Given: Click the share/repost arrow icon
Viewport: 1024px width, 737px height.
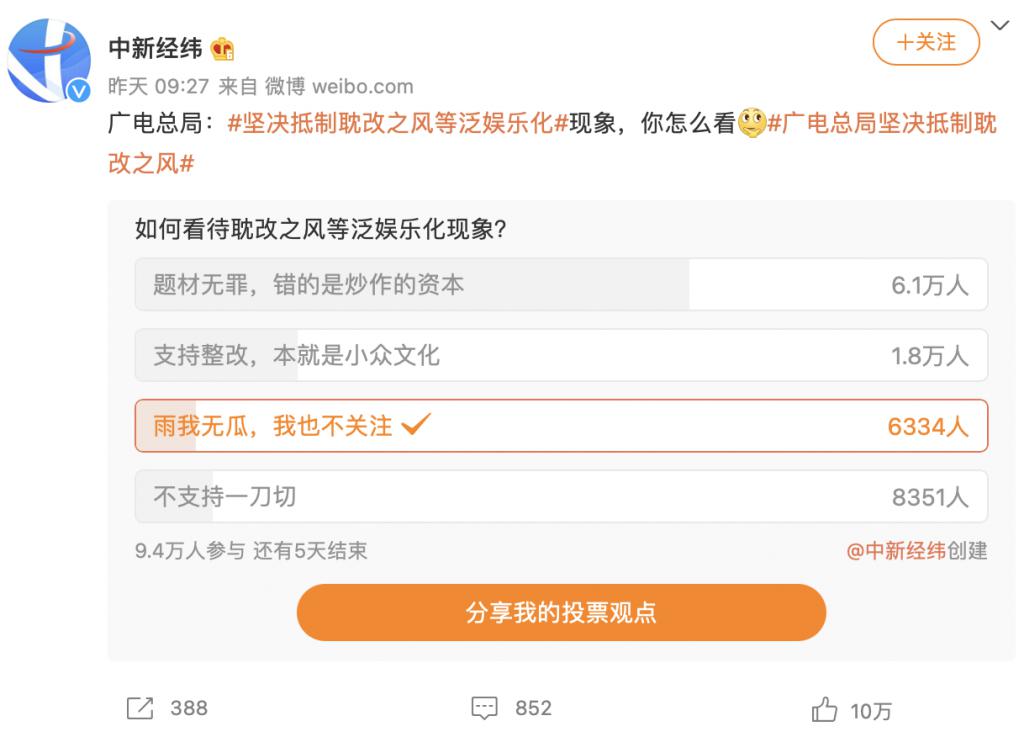Looking at the screenshot, I should (x=141, y=709).
